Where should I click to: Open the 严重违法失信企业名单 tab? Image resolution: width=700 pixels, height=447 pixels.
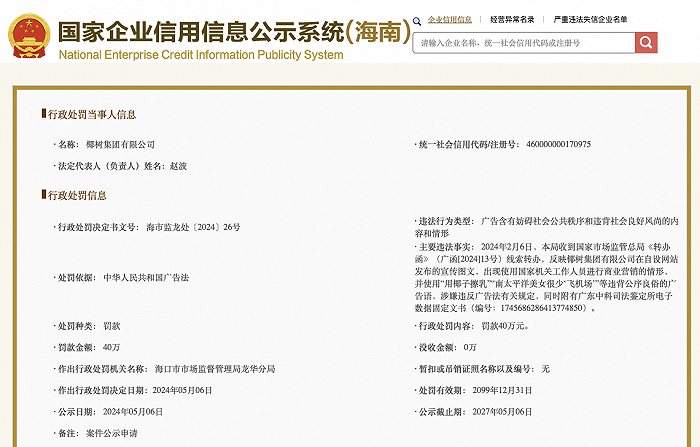pyautogui.click(x=590, y=20)
